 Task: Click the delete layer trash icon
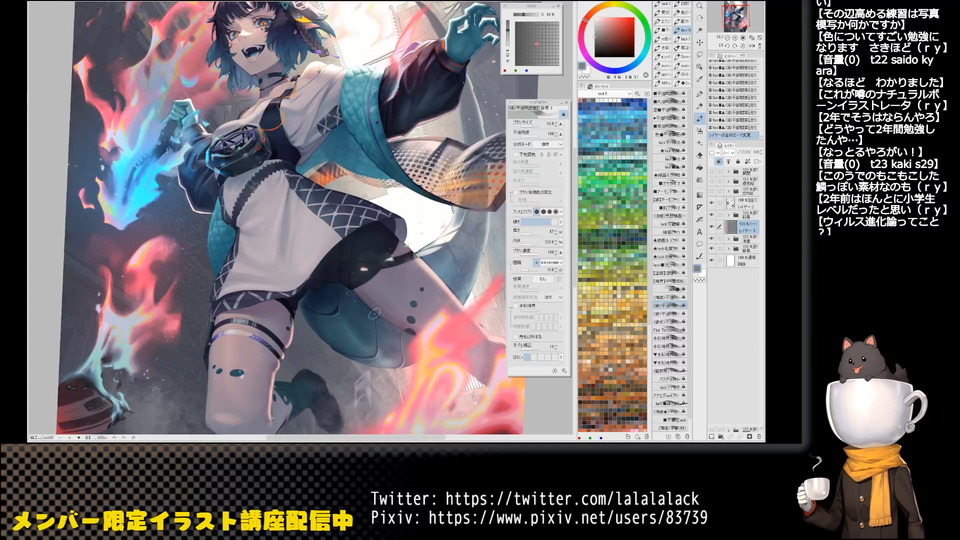(x=759, y=437)
